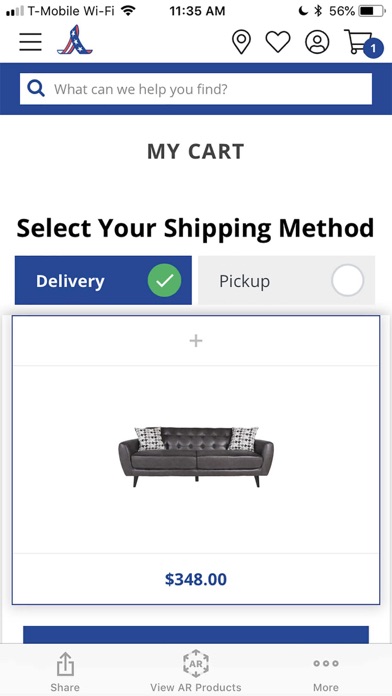Expand the cart item with plus sign
This screenshot has width=392, height=696.
coord(196,341)
